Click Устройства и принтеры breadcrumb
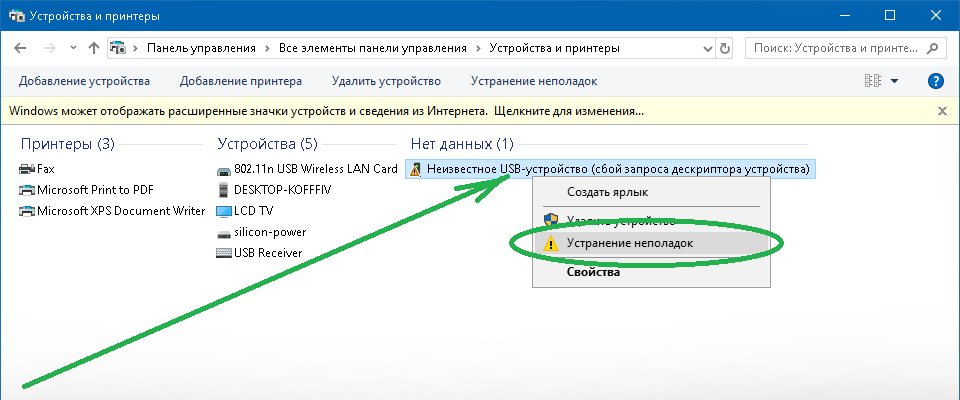 (x=554, y=48)
